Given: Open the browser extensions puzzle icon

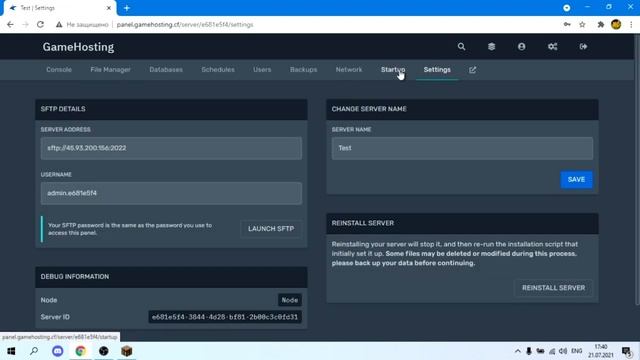Looking at the screenshot, I should tap(600, 24).
